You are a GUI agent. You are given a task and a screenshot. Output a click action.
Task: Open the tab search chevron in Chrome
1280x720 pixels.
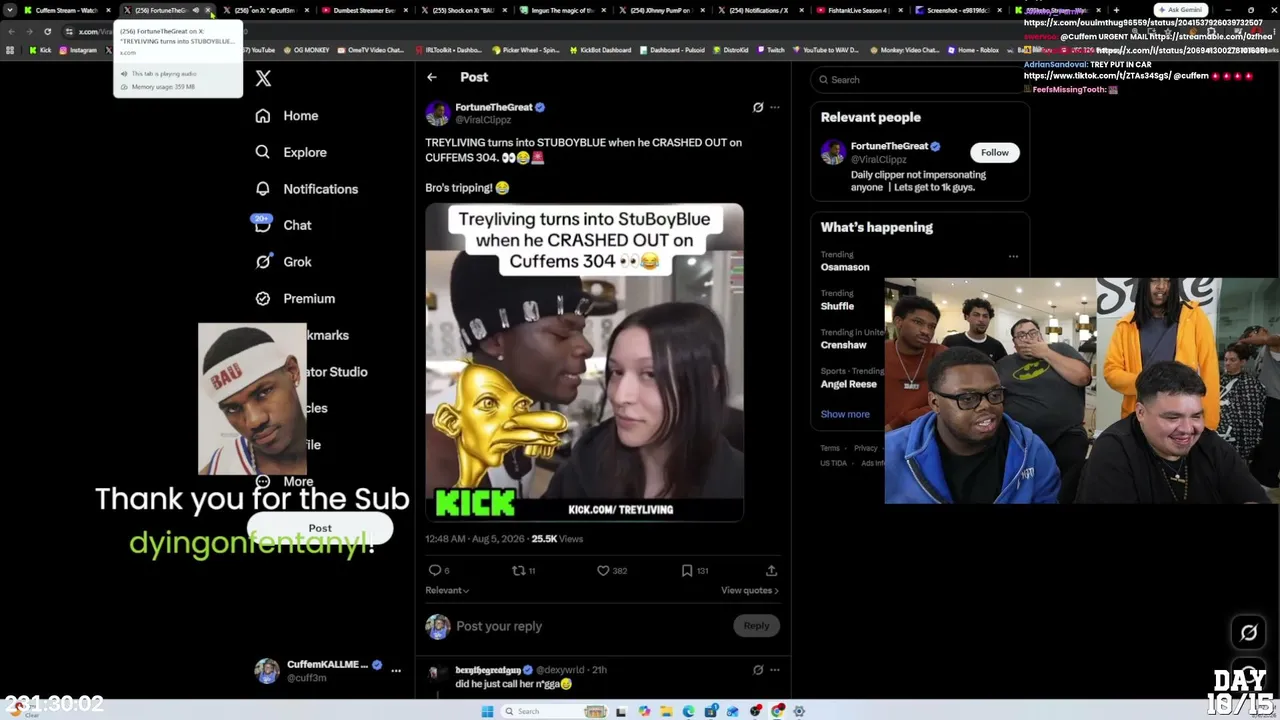8,10
